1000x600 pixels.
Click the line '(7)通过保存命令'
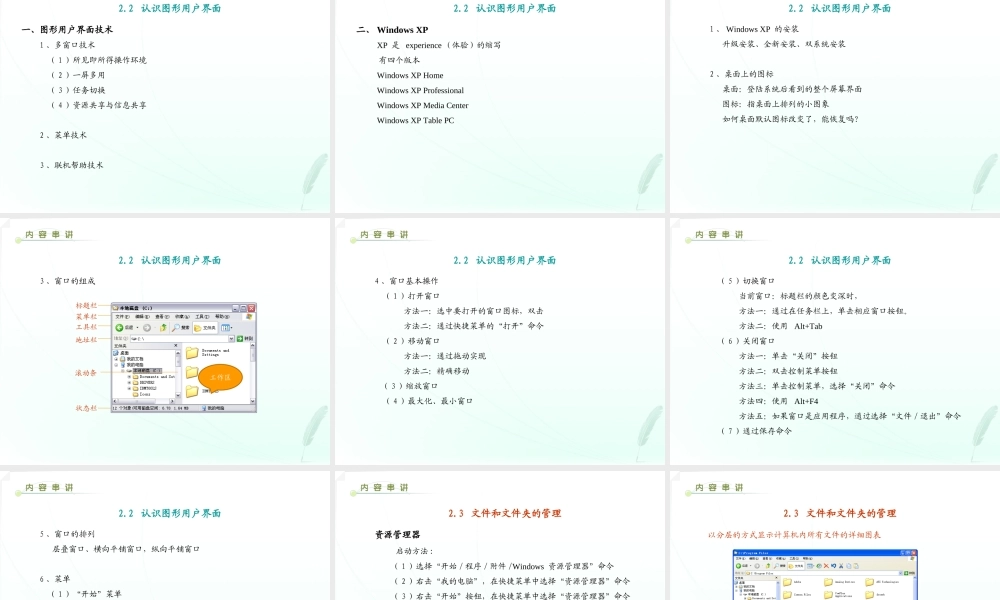(756, 431)
